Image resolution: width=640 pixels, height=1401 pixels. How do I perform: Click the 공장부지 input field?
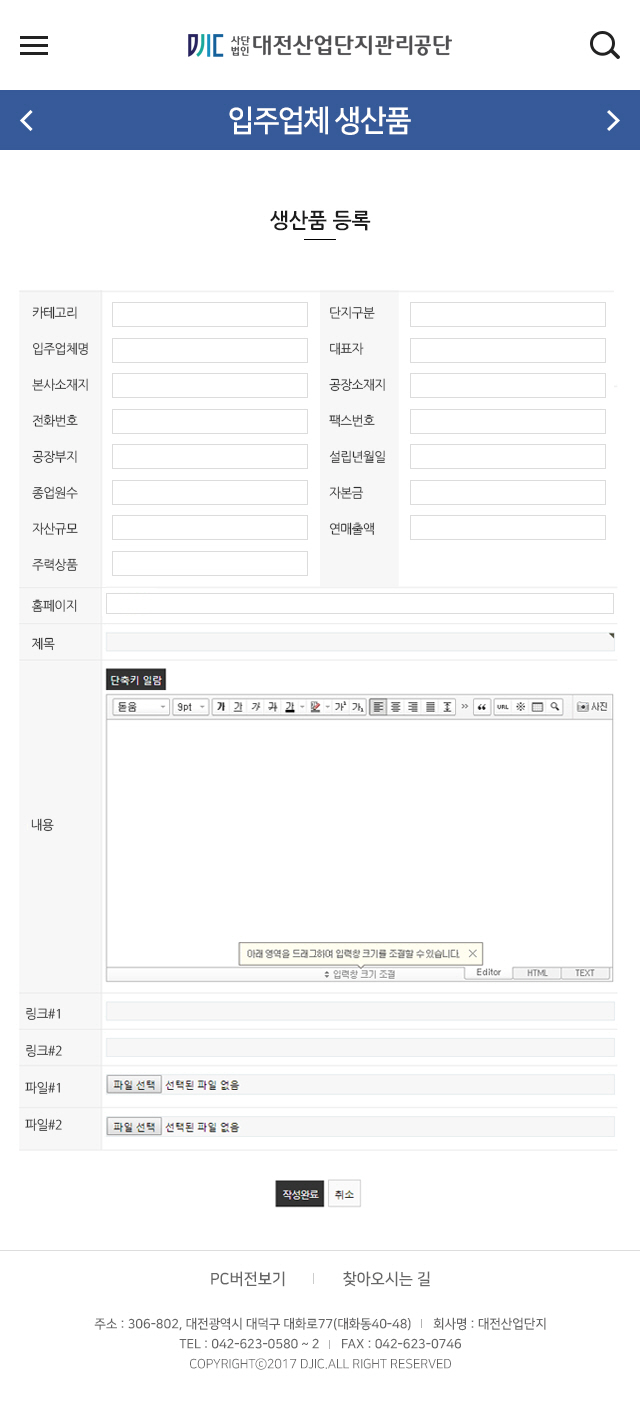[210, 457]
